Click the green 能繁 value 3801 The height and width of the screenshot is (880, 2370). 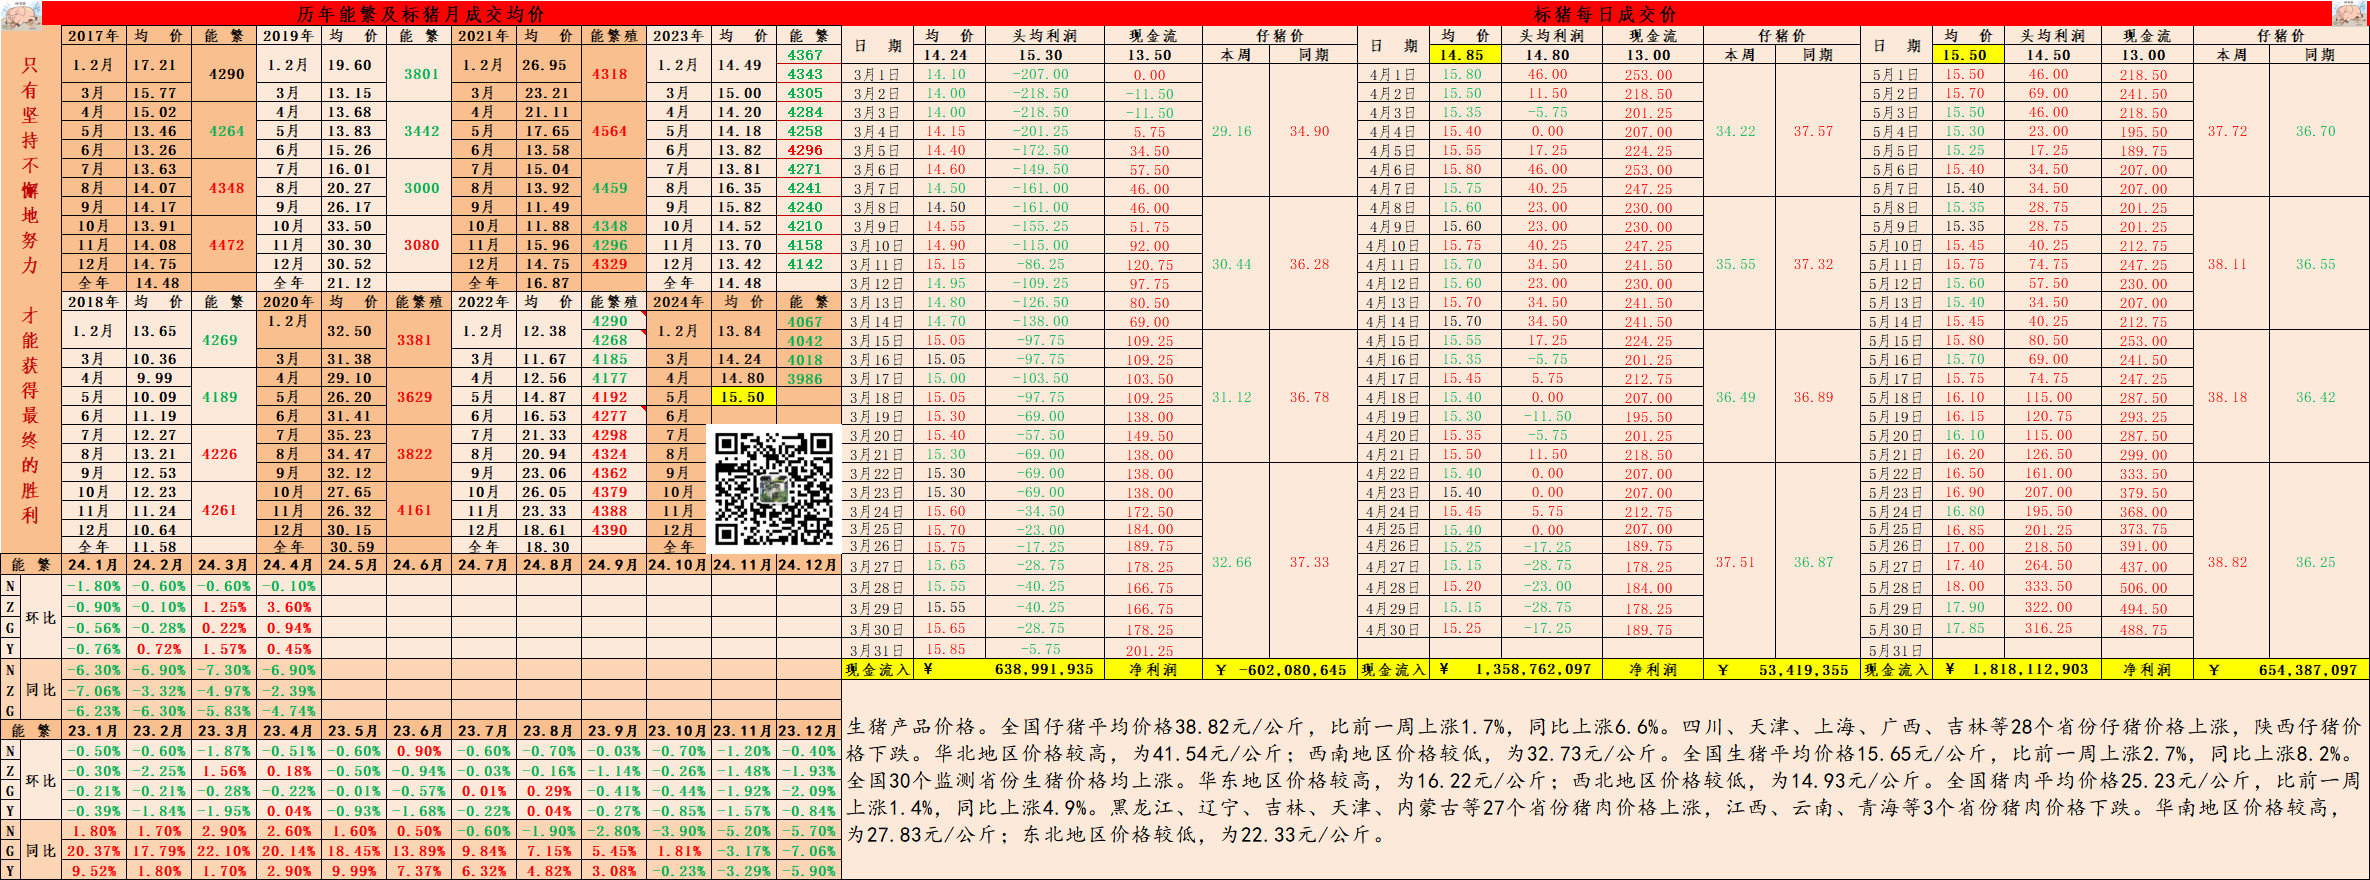pos(421,74)
